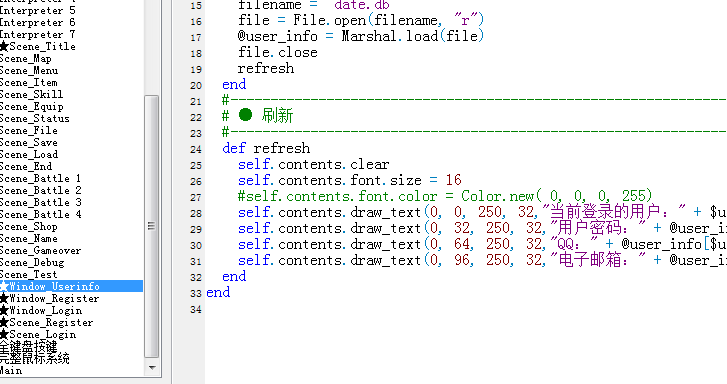Click the def refresh line

[266, 148]
